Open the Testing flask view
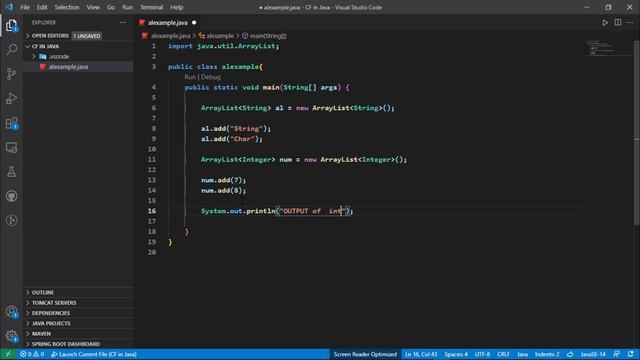Image resolution: width=640 pixels, height=360 pixels. (11, 172)
